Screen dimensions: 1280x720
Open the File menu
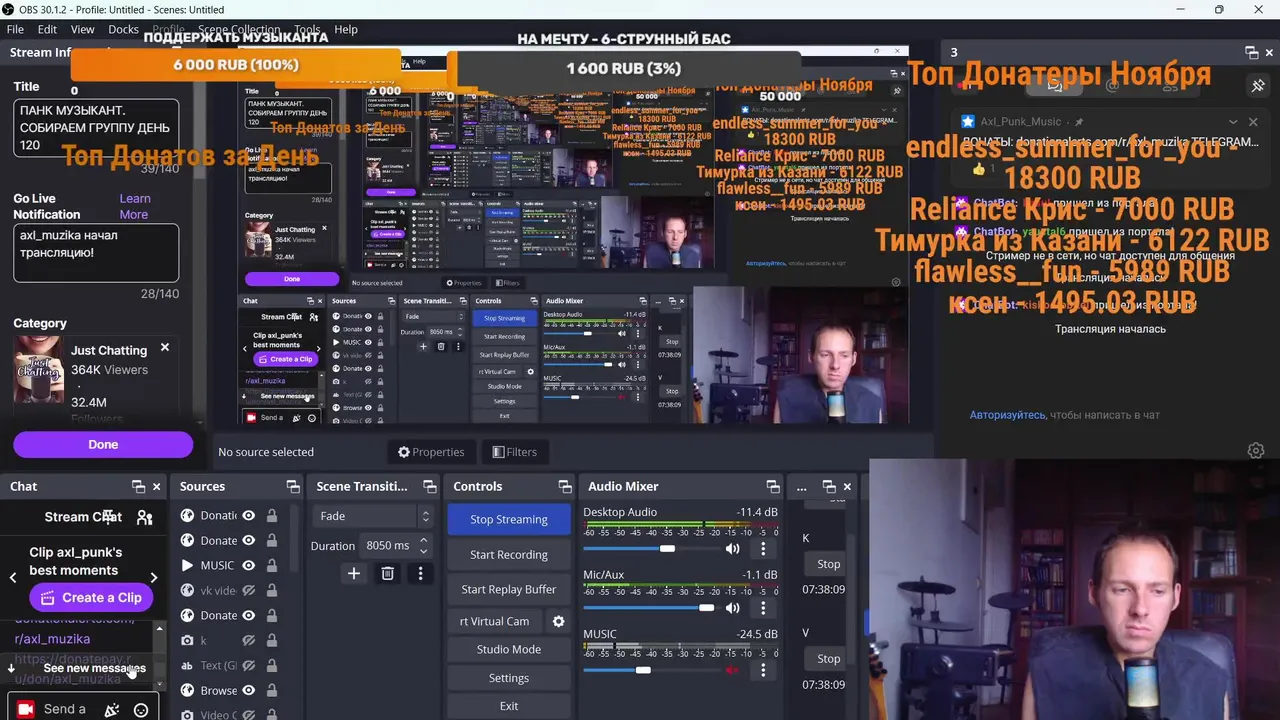pos(15,29)
